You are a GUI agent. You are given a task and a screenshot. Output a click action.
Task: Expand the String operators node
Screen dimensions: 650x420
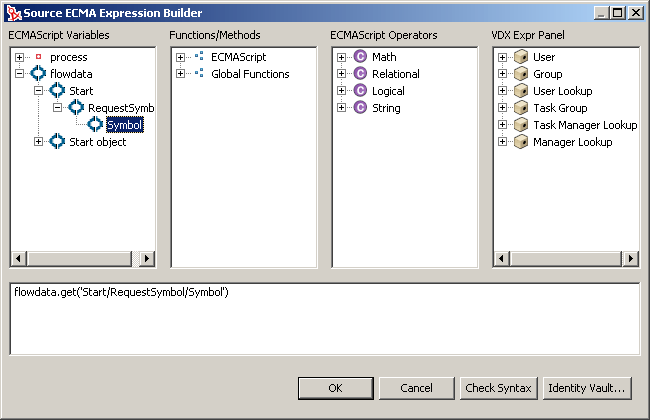[342, 108]
